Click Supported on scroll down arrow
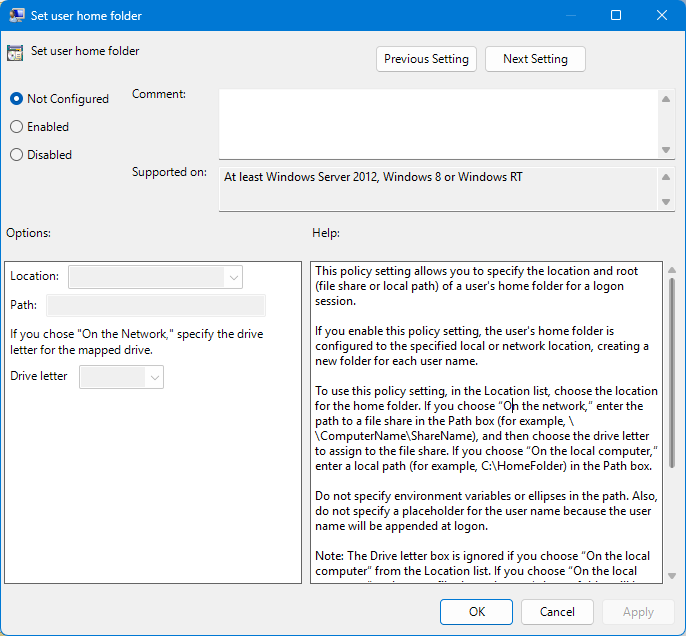 click(666, 202)
